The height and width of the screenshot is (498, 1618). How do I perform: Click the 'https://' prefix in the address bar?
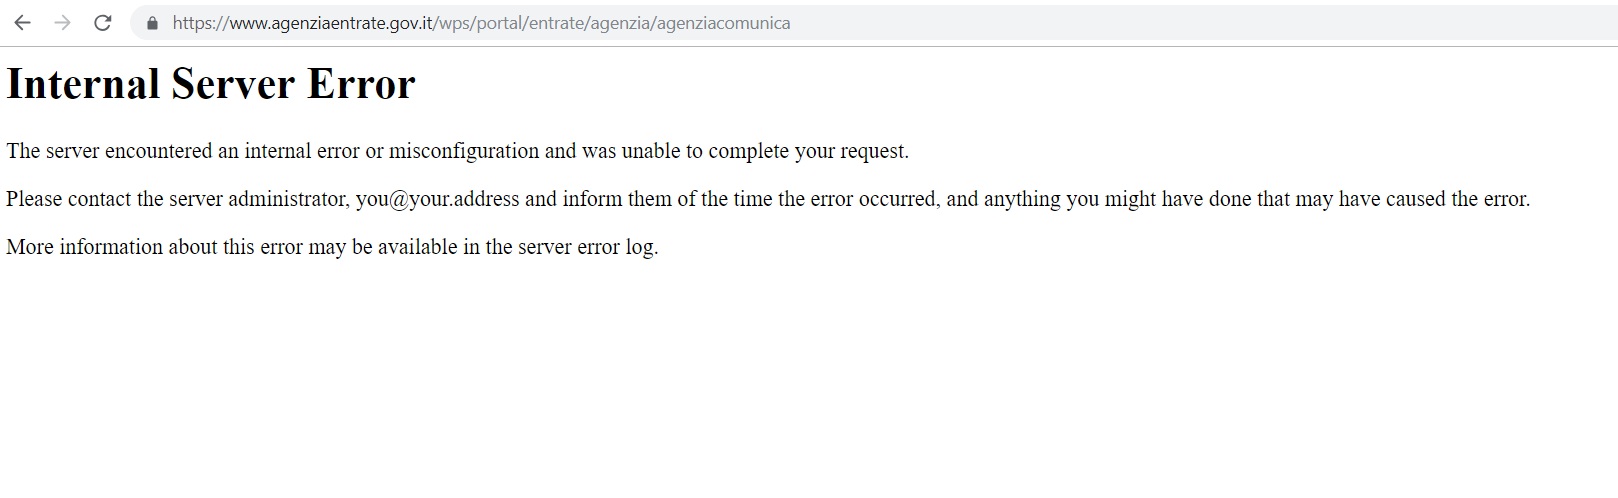(200, 23)
